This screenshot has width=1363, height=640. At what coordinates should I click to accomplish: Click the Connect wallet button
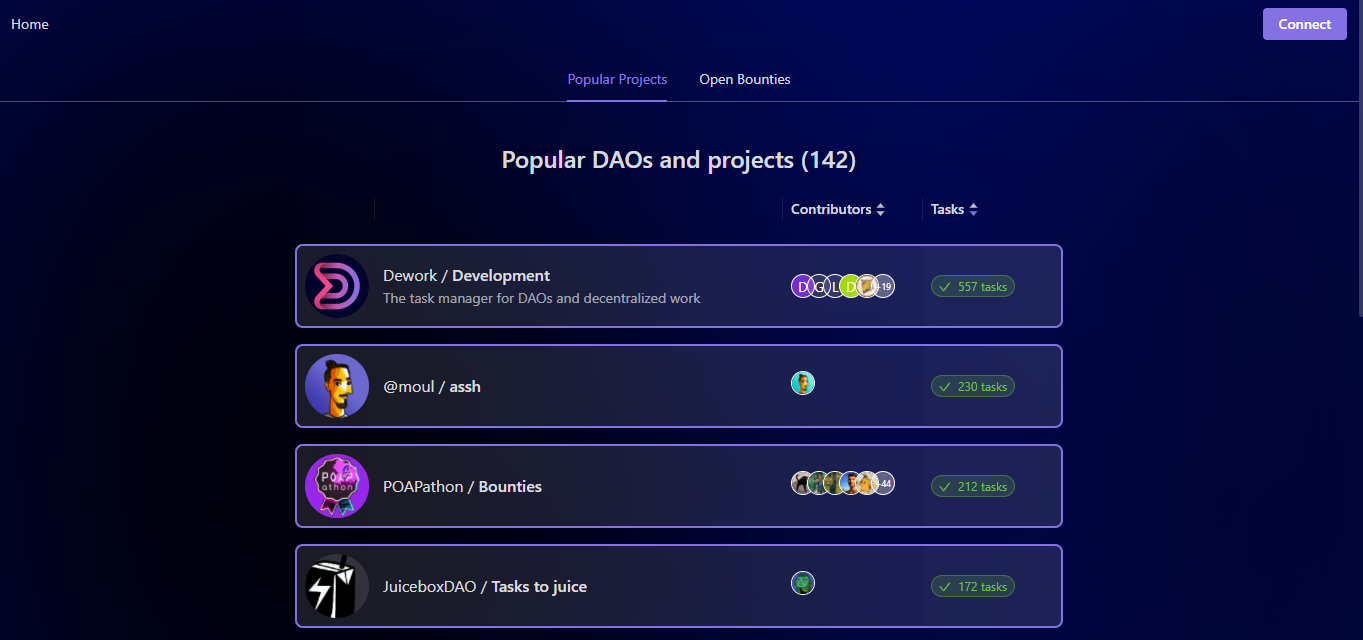click(1305, 24)
